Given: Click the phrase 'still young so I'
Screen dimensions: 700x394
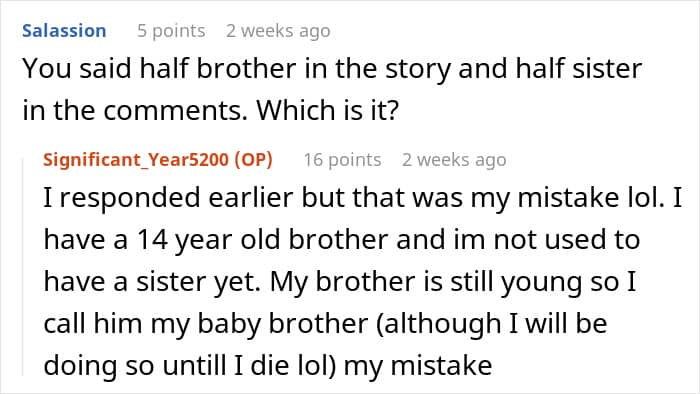Looking at the screenshot, I should [x=543, y=282].
